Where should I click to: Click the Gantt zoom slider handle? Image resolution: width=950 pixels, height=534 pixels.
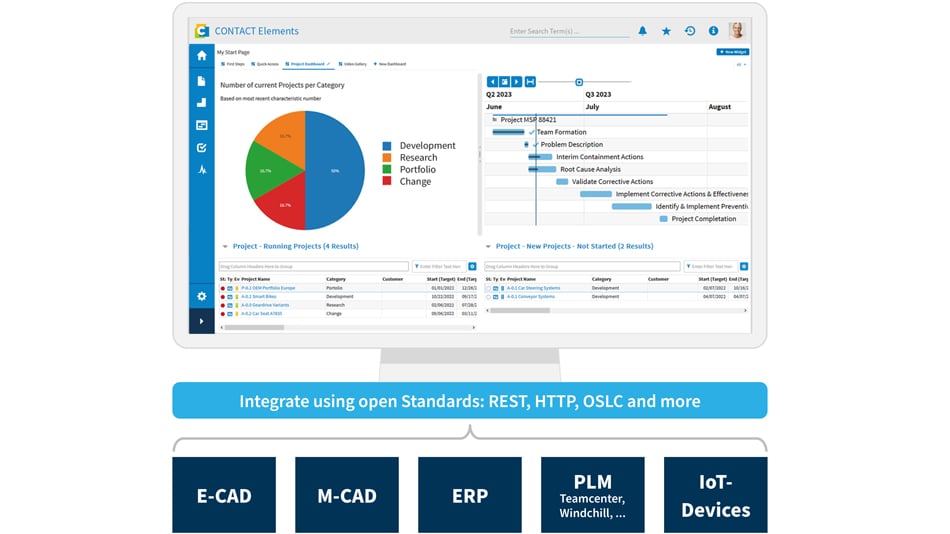point(579,82)
